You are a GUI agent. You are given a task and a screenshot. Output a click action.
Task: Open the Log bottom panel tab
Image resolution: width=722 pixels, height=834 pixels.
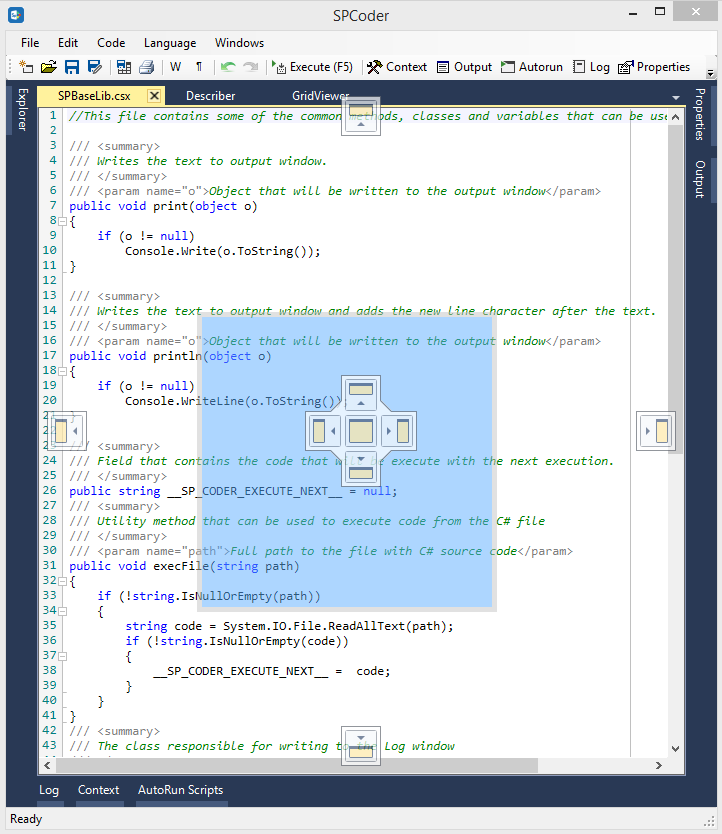tap(49, 790)
